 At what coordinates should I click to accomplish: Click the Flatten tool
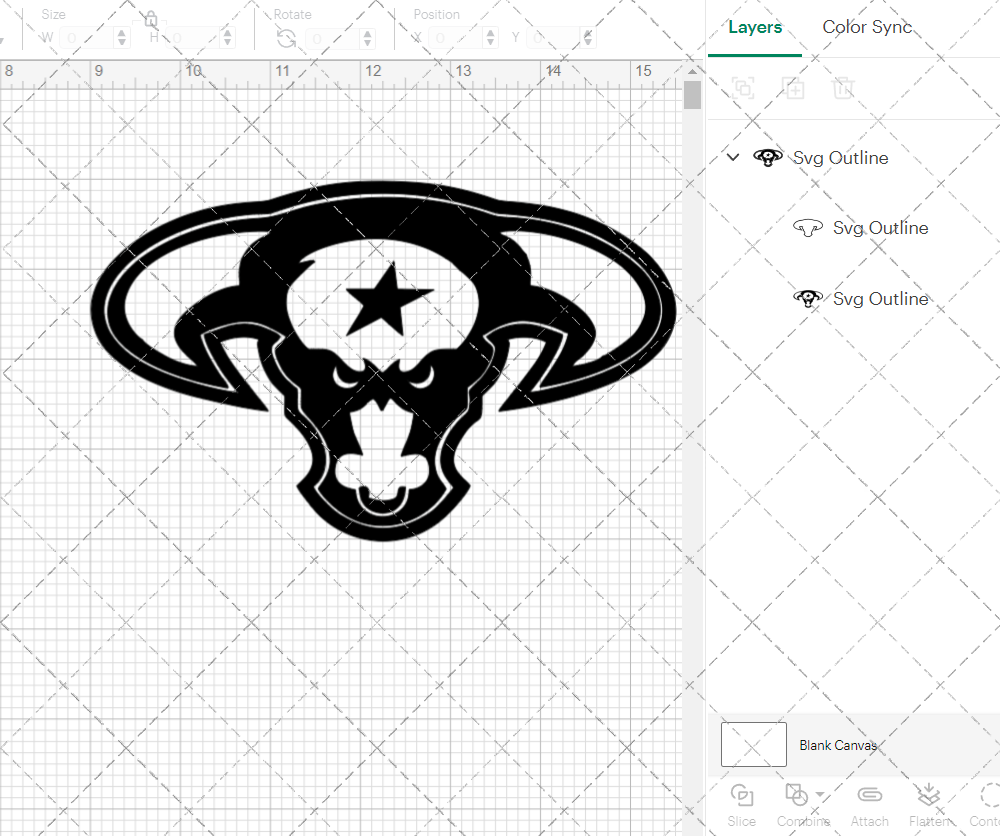929,805
